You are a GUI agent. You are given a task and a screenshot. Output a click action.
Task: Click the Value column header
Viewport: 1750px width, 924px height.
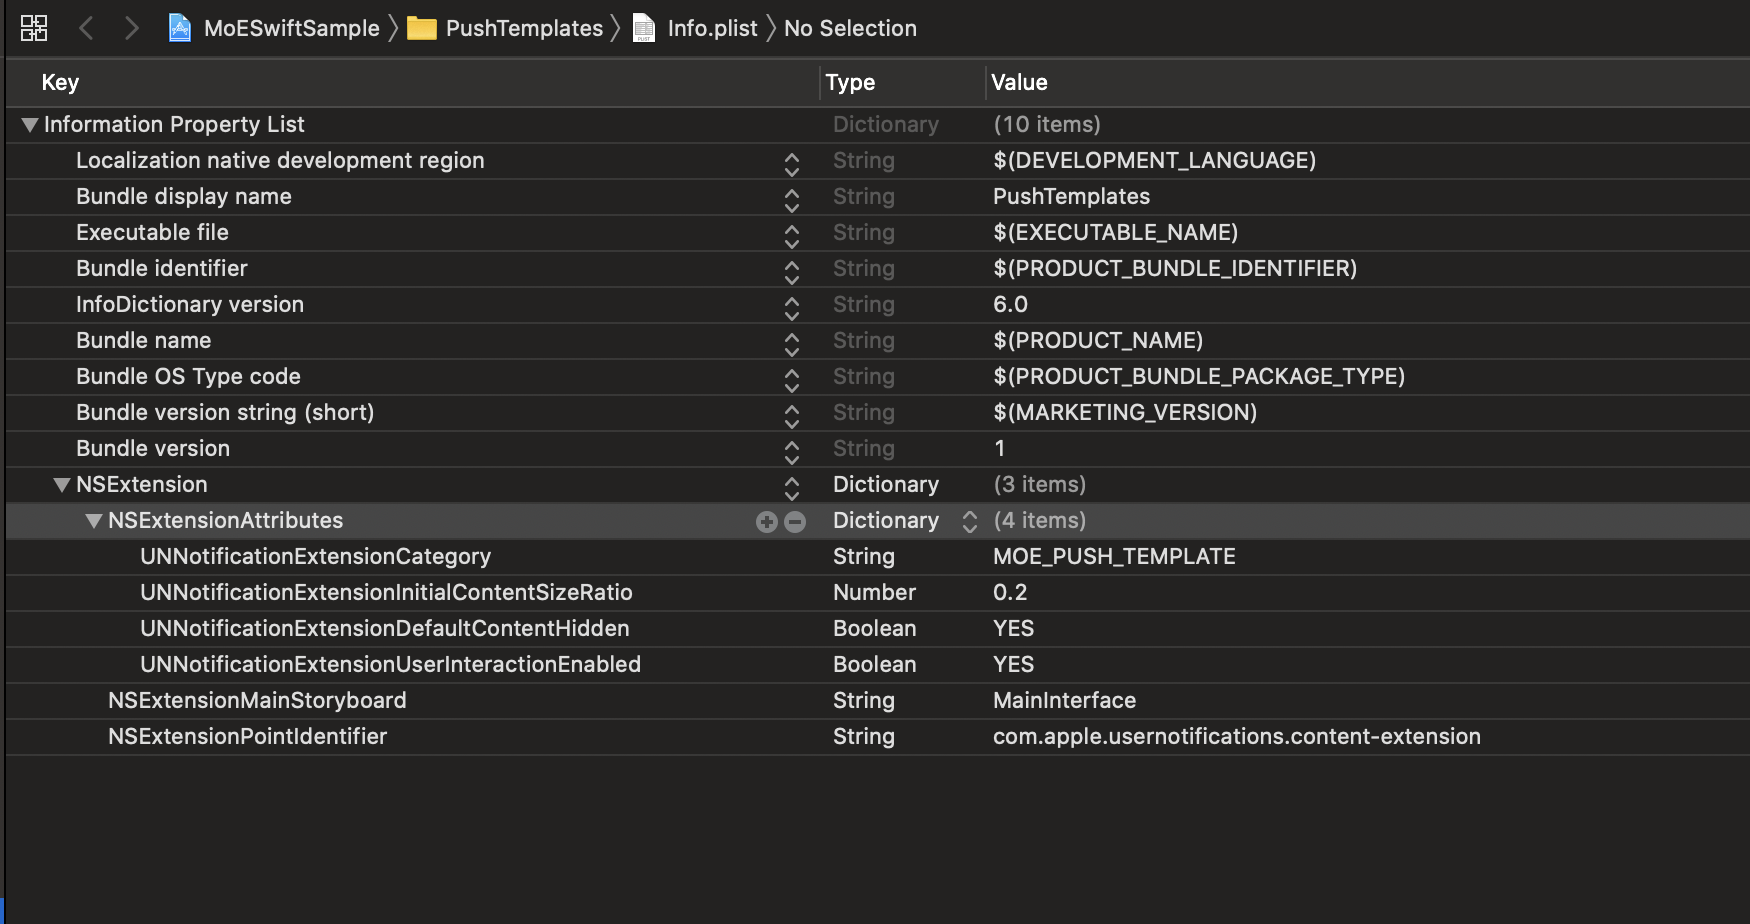pyautogui.click(x=1019, y=83)
